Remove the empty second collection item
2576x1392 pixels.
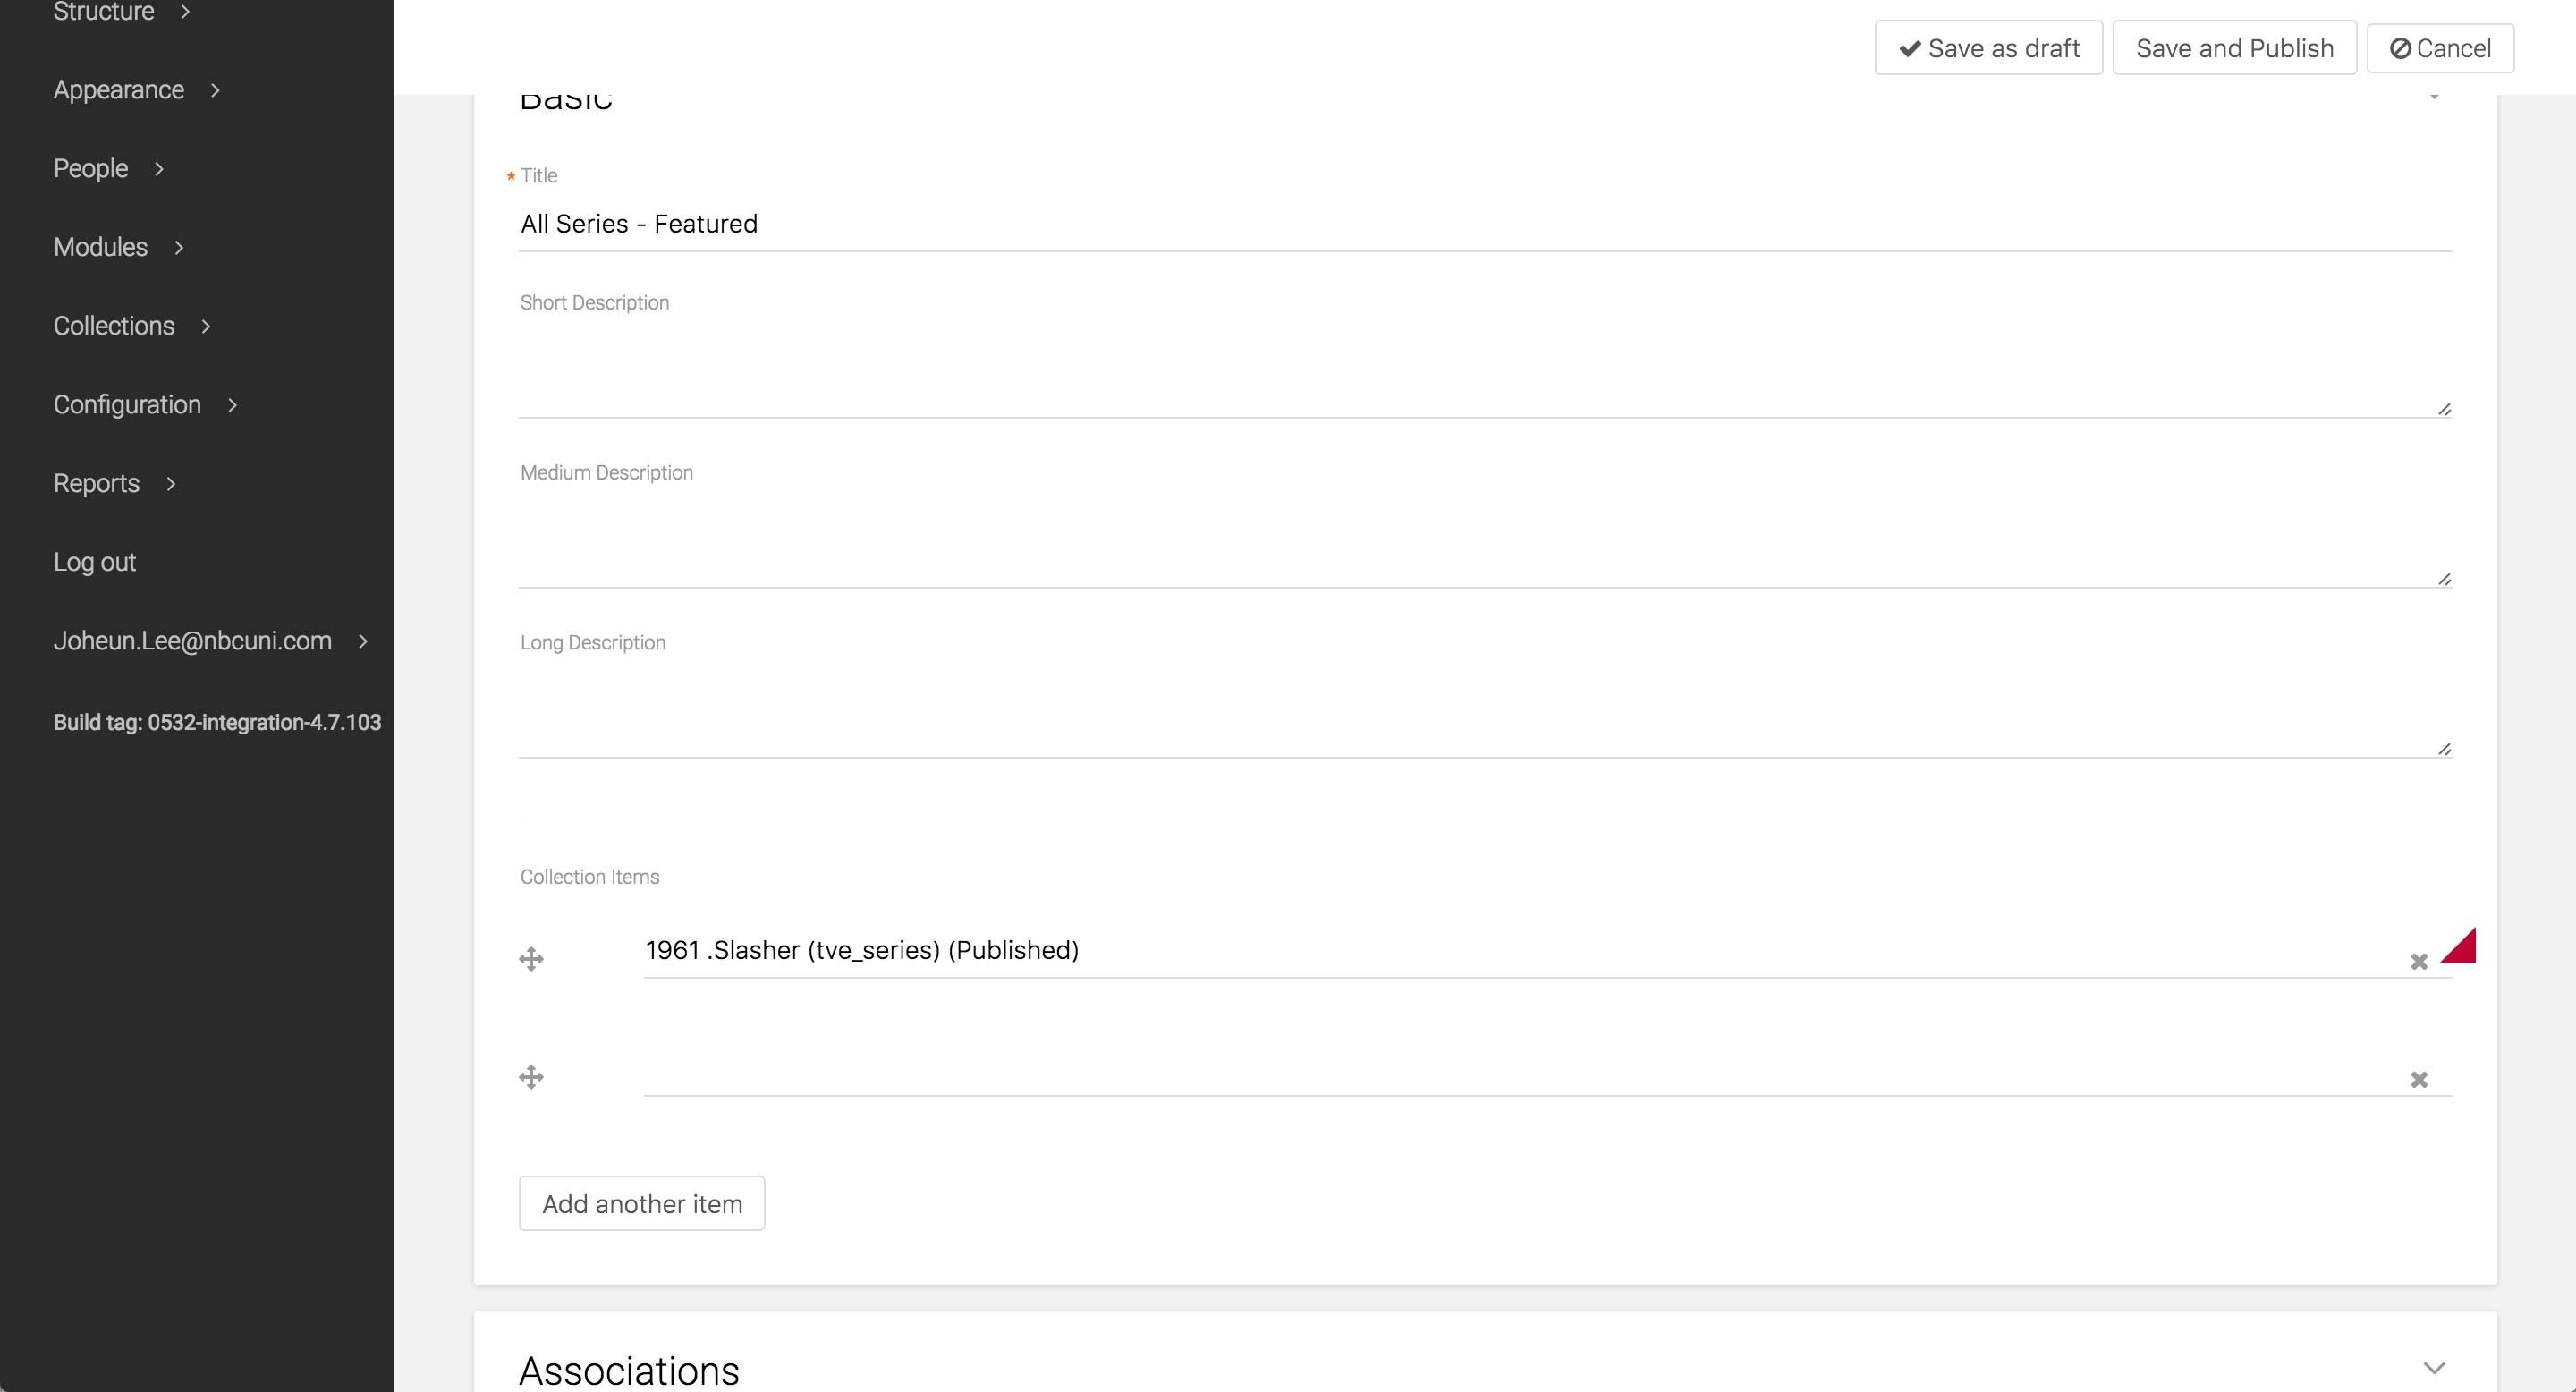coord(2419,1080)
